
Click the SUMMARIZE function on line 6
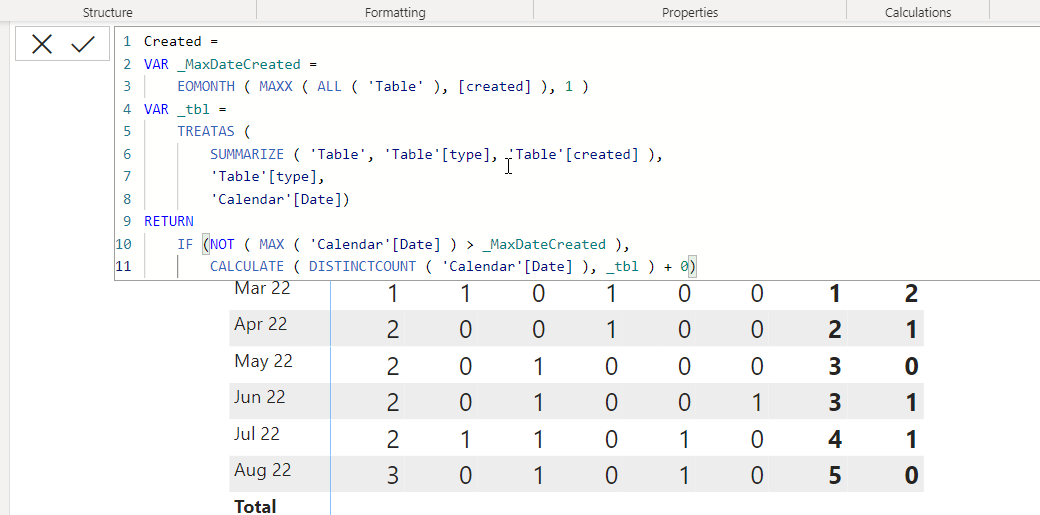pyautogui.click(x=247, y=155)
